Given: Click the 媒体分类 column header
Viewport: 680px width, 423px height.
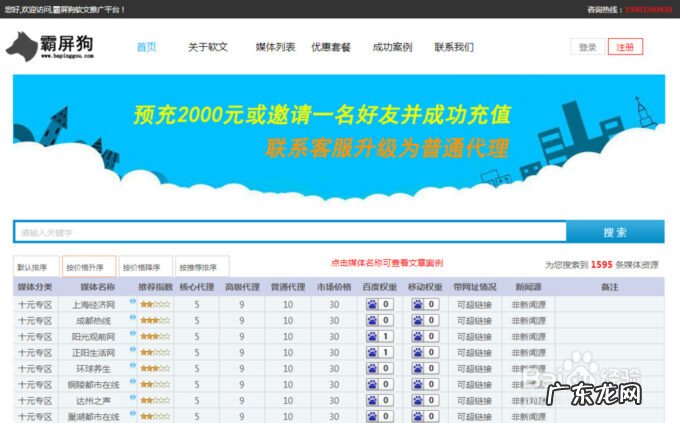Looking at the screenshot, I should 35,287.
